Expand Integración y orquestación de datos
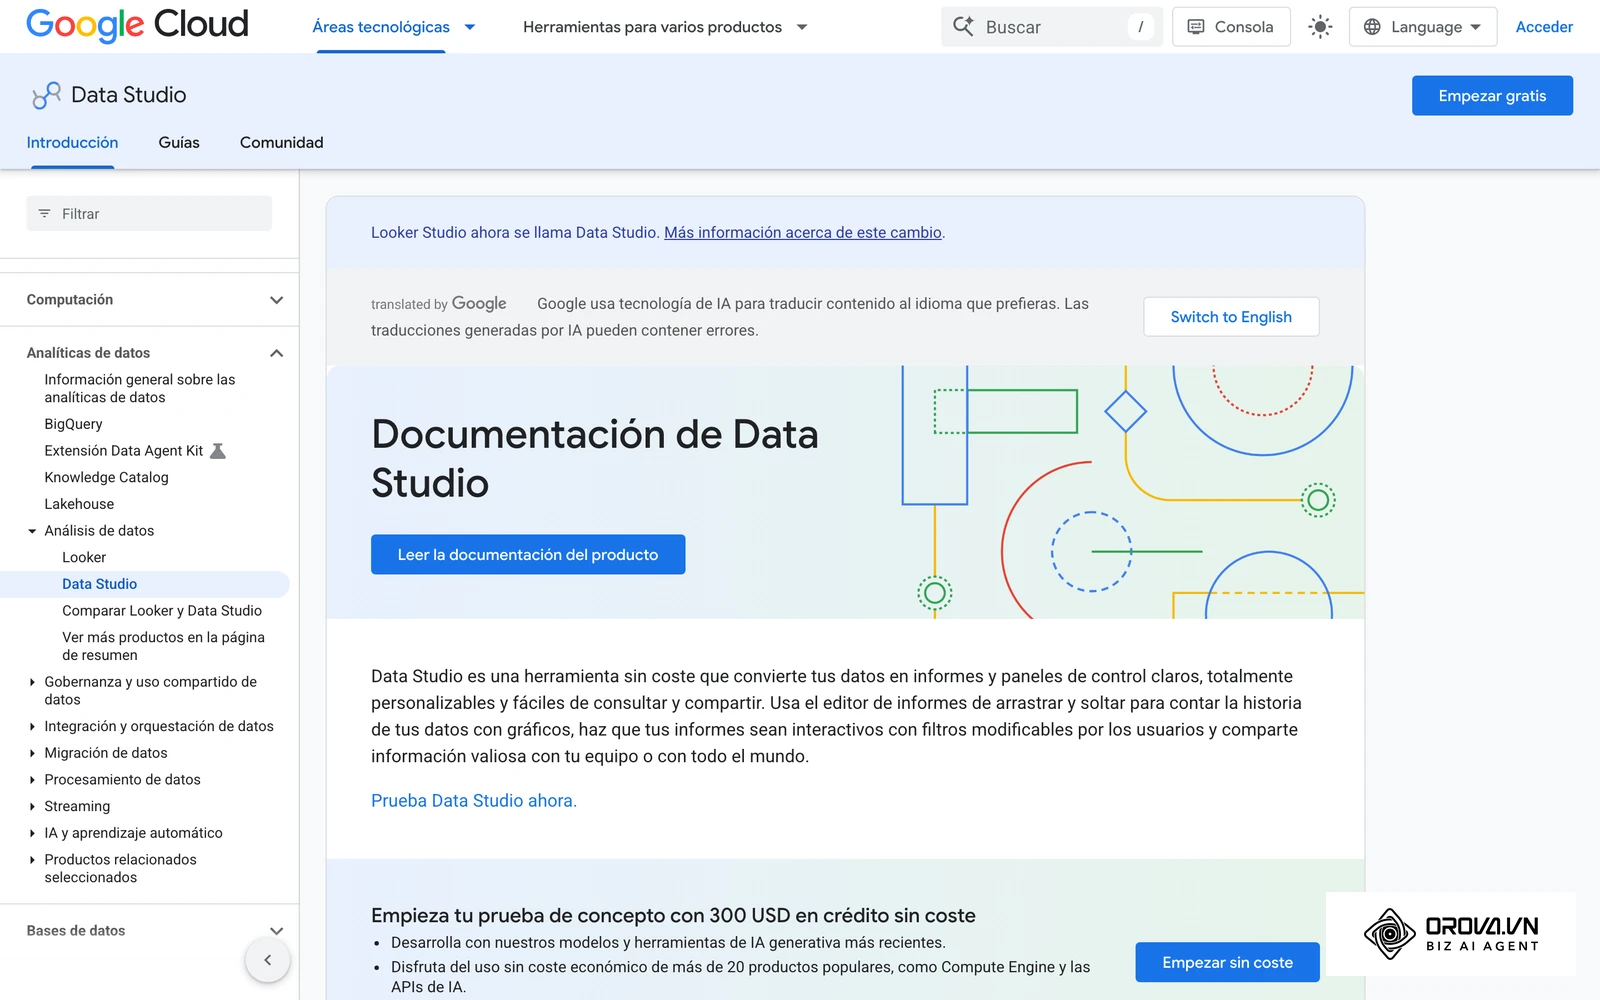1600x1000 pixels. (x=32, y=727)
